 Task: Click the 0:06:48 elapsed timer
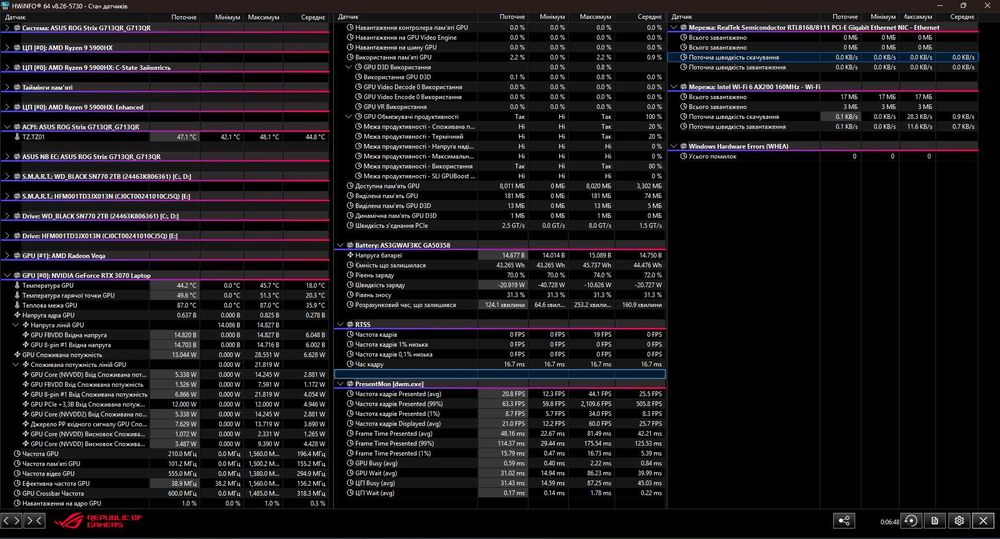(x=889, y=522)
